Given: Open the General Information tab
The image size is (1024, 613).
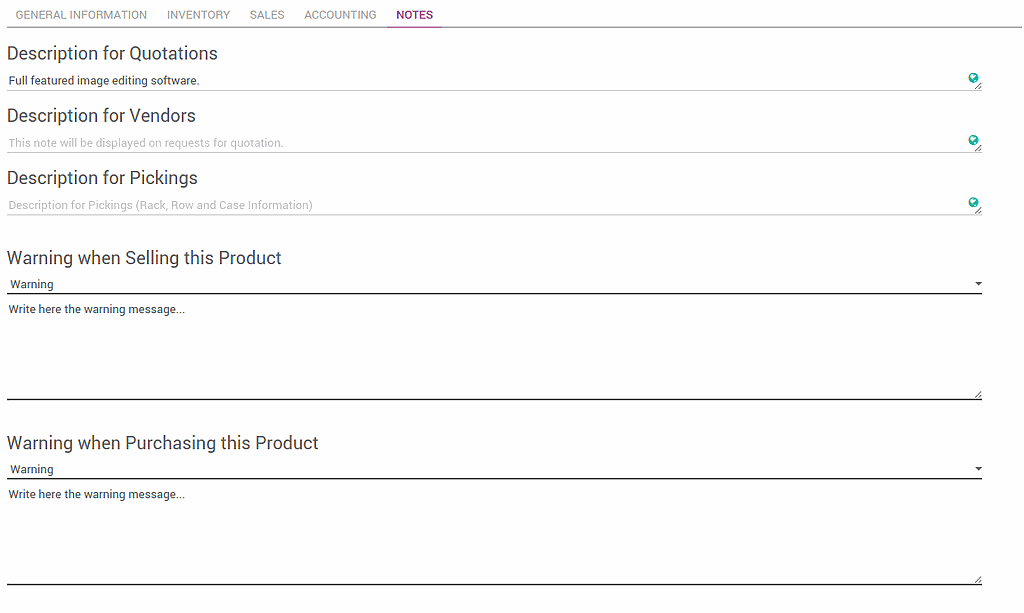Looking at the screenshot, I should point(81,15).
